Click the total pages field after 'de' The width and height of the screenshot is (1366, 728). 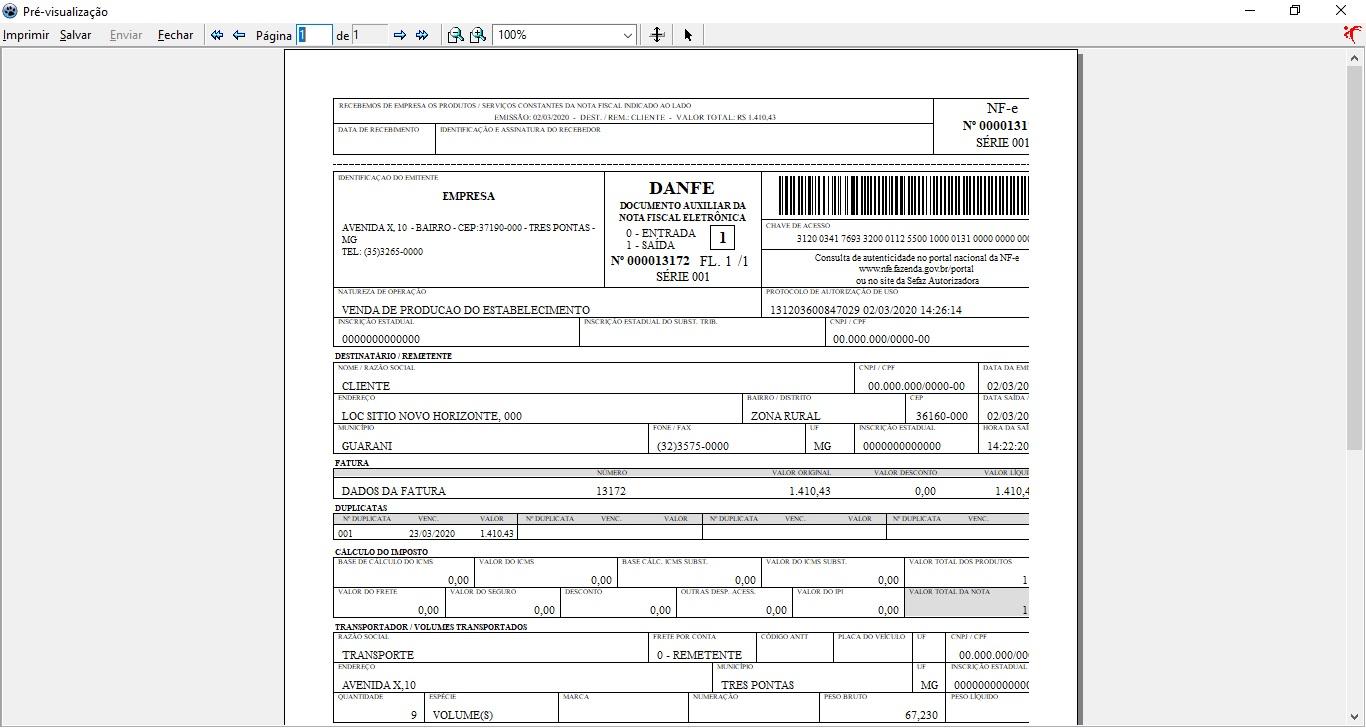tap(370, 35)
